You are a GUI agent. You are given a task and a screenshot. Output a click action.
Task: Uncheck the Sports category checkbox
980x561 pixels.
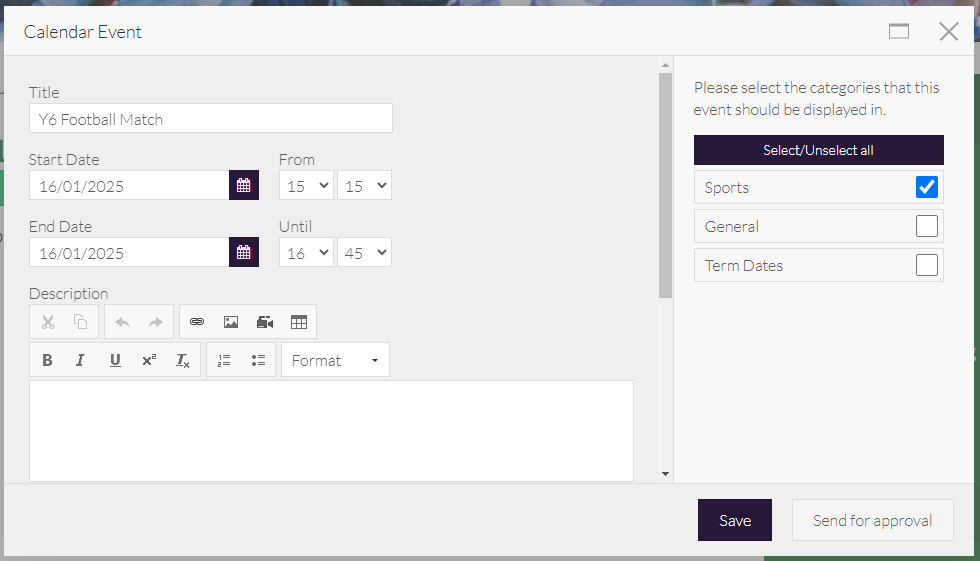click(926, 187)
